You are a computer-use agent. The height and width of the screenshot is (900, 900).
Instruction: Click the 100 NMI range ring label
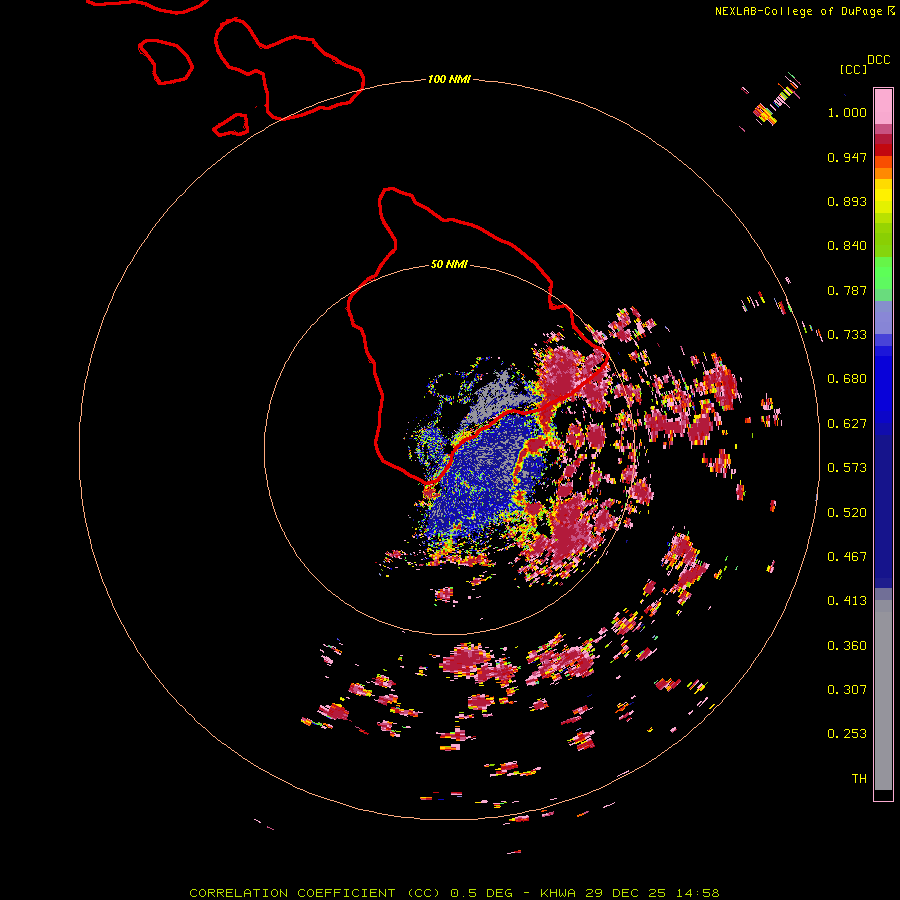[x=449, y=79]
